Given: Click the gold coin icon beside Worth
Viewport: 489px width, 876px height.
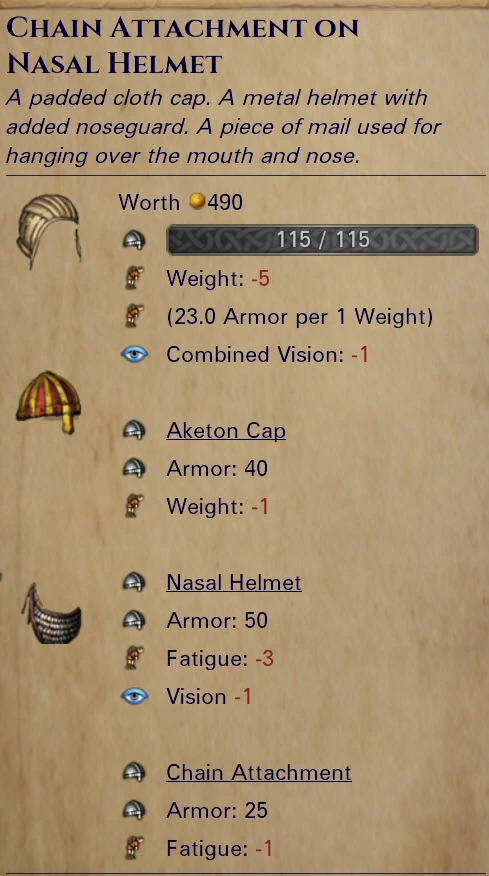Looking at the screenshot, I should click(x=197, y=201).
